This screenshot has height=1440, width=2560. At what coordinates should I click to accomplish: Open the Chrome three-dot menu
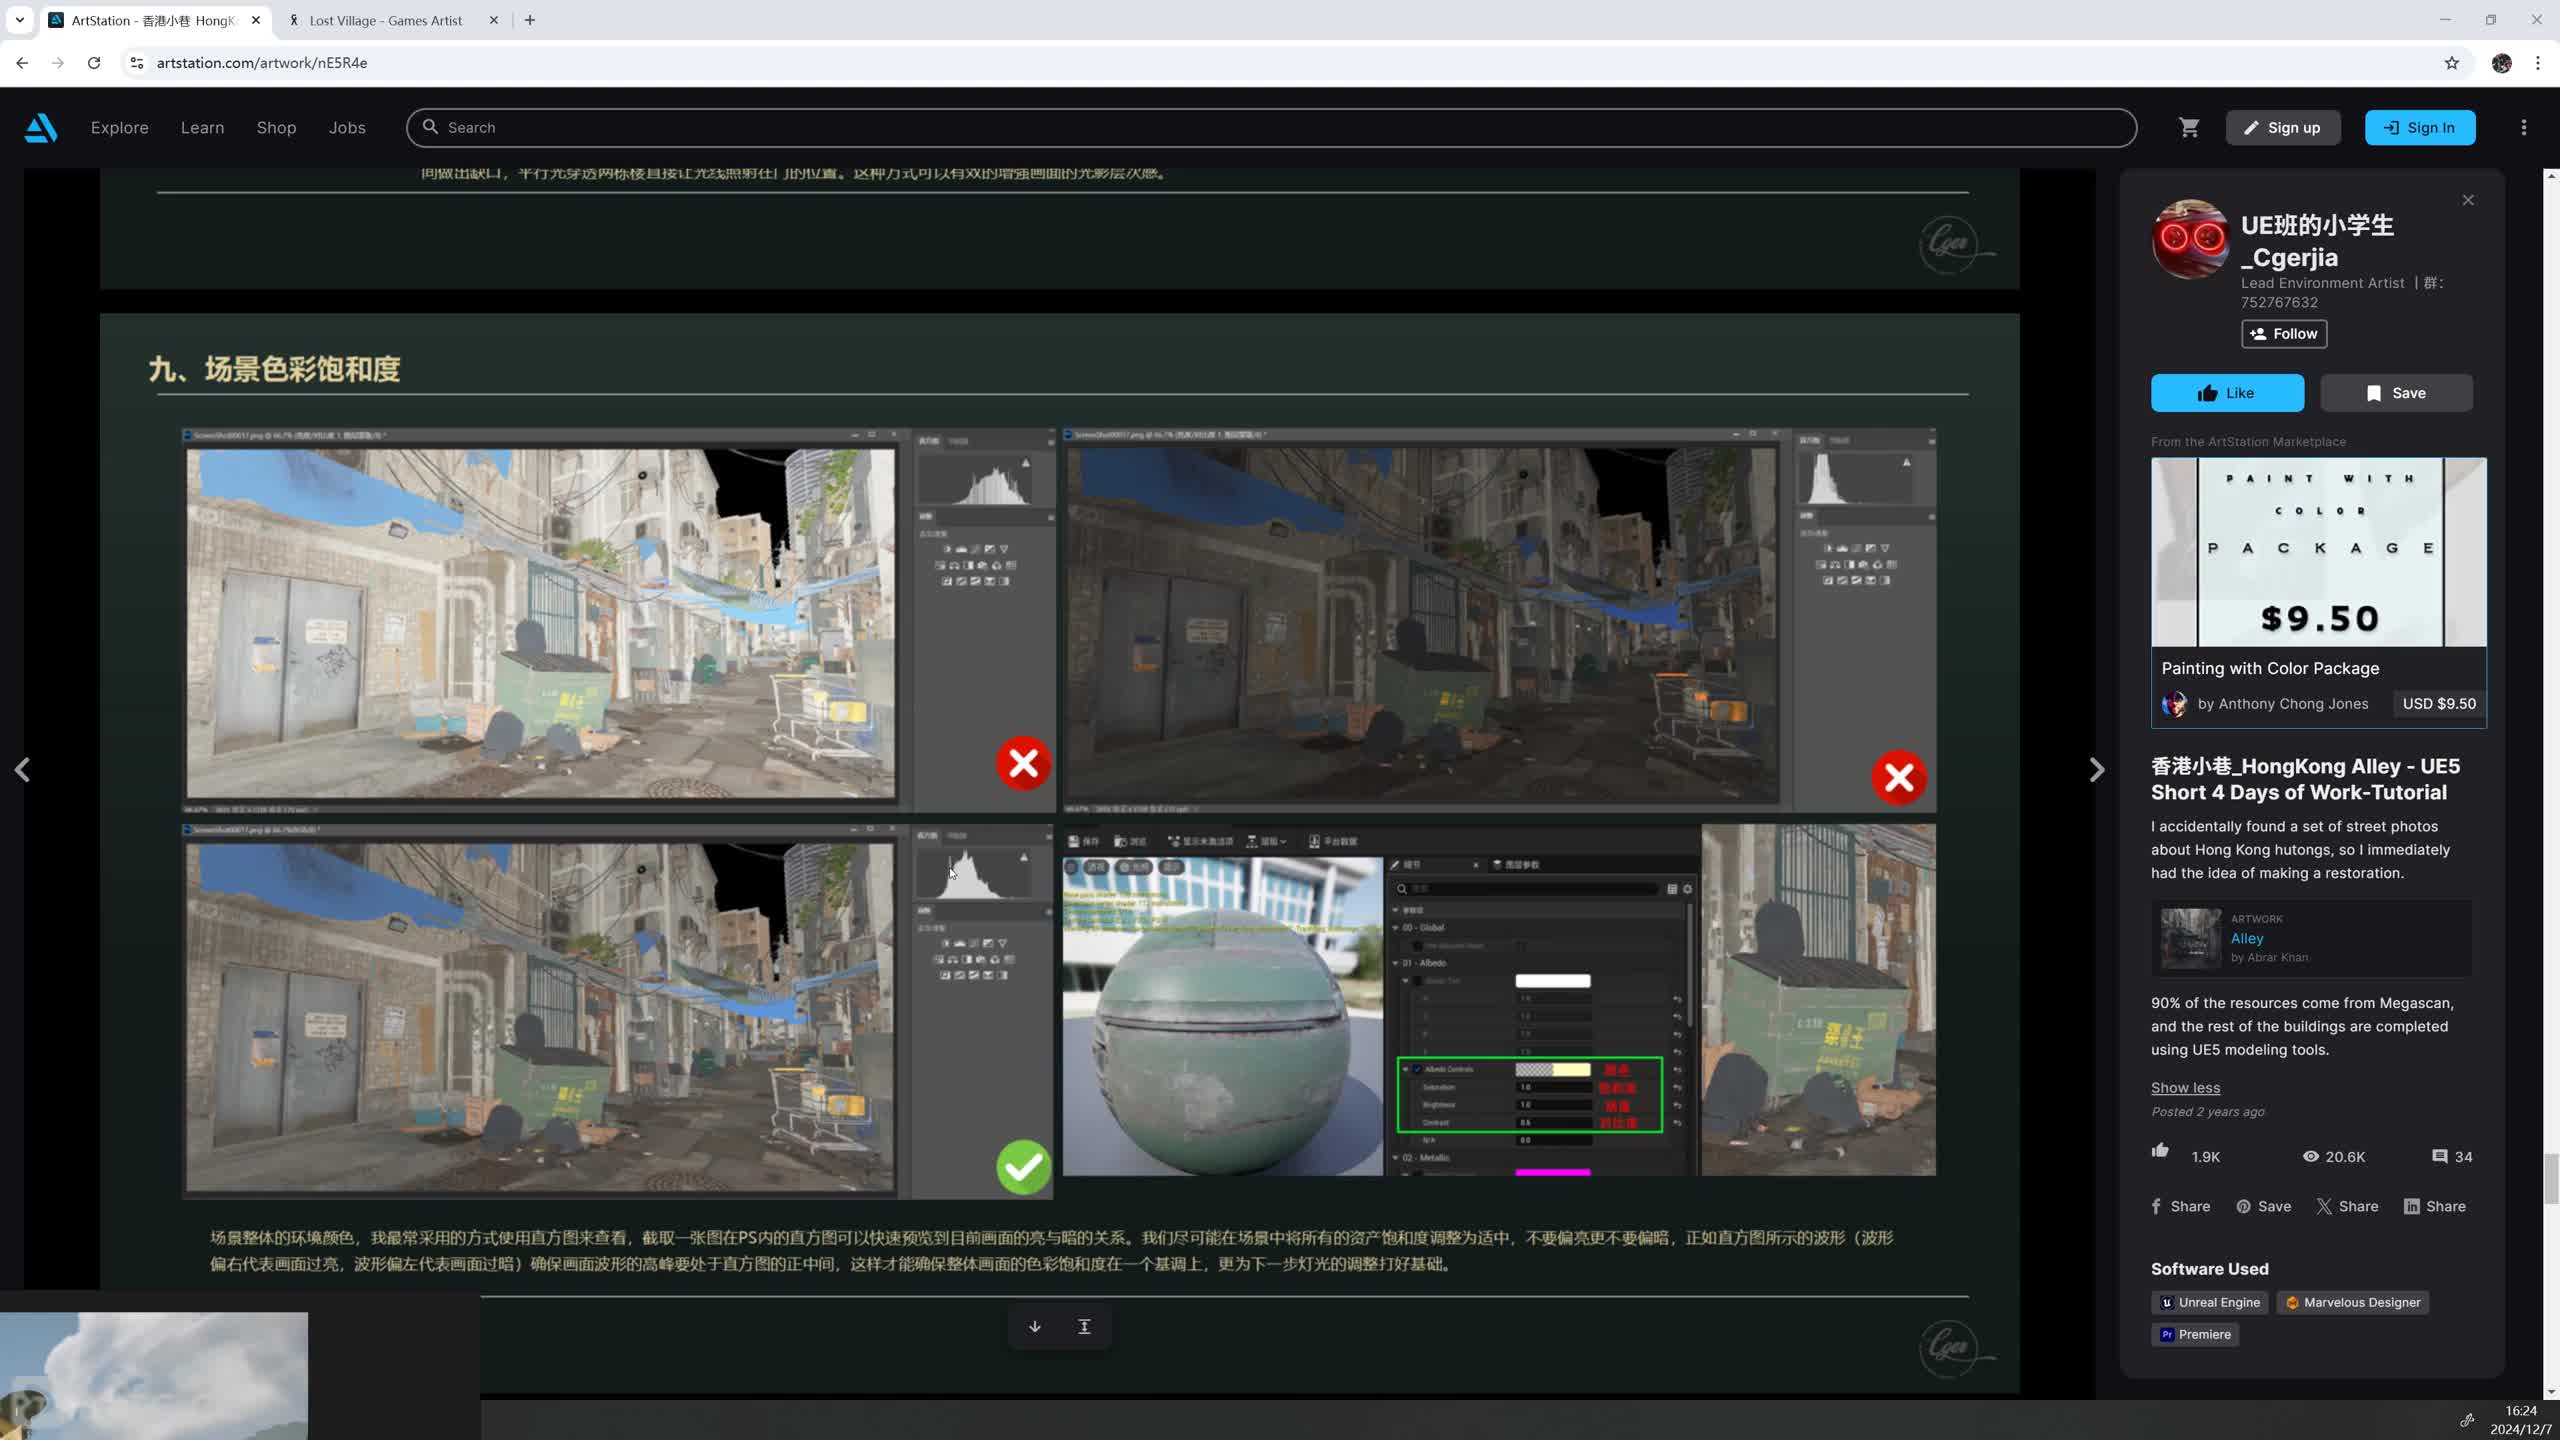coord(2538,63)
